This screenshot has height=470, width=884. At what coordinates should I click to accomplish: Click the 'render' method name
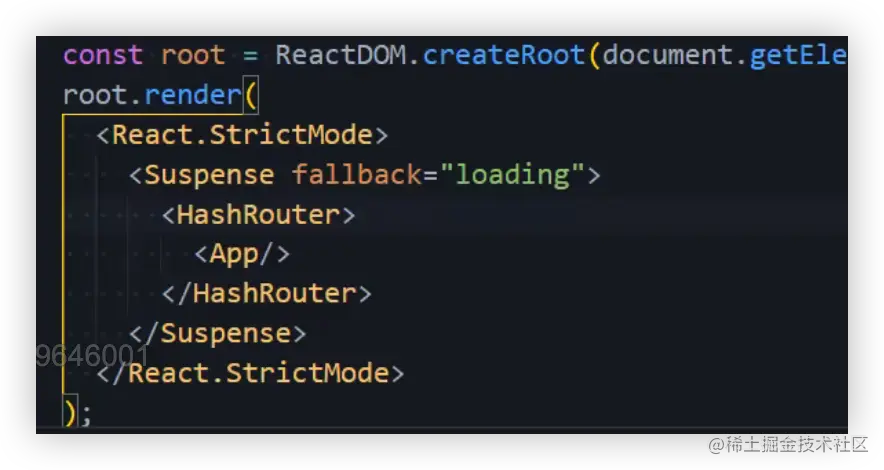193,95
